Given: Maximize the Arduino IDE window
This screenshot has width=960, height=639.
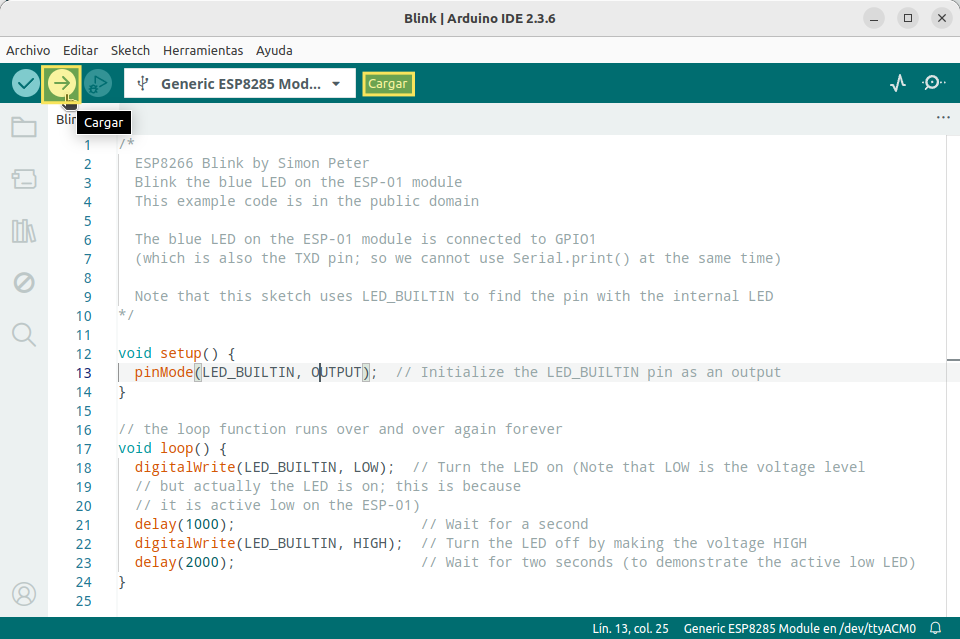Looking at the screenshot, I should [908, 18].
